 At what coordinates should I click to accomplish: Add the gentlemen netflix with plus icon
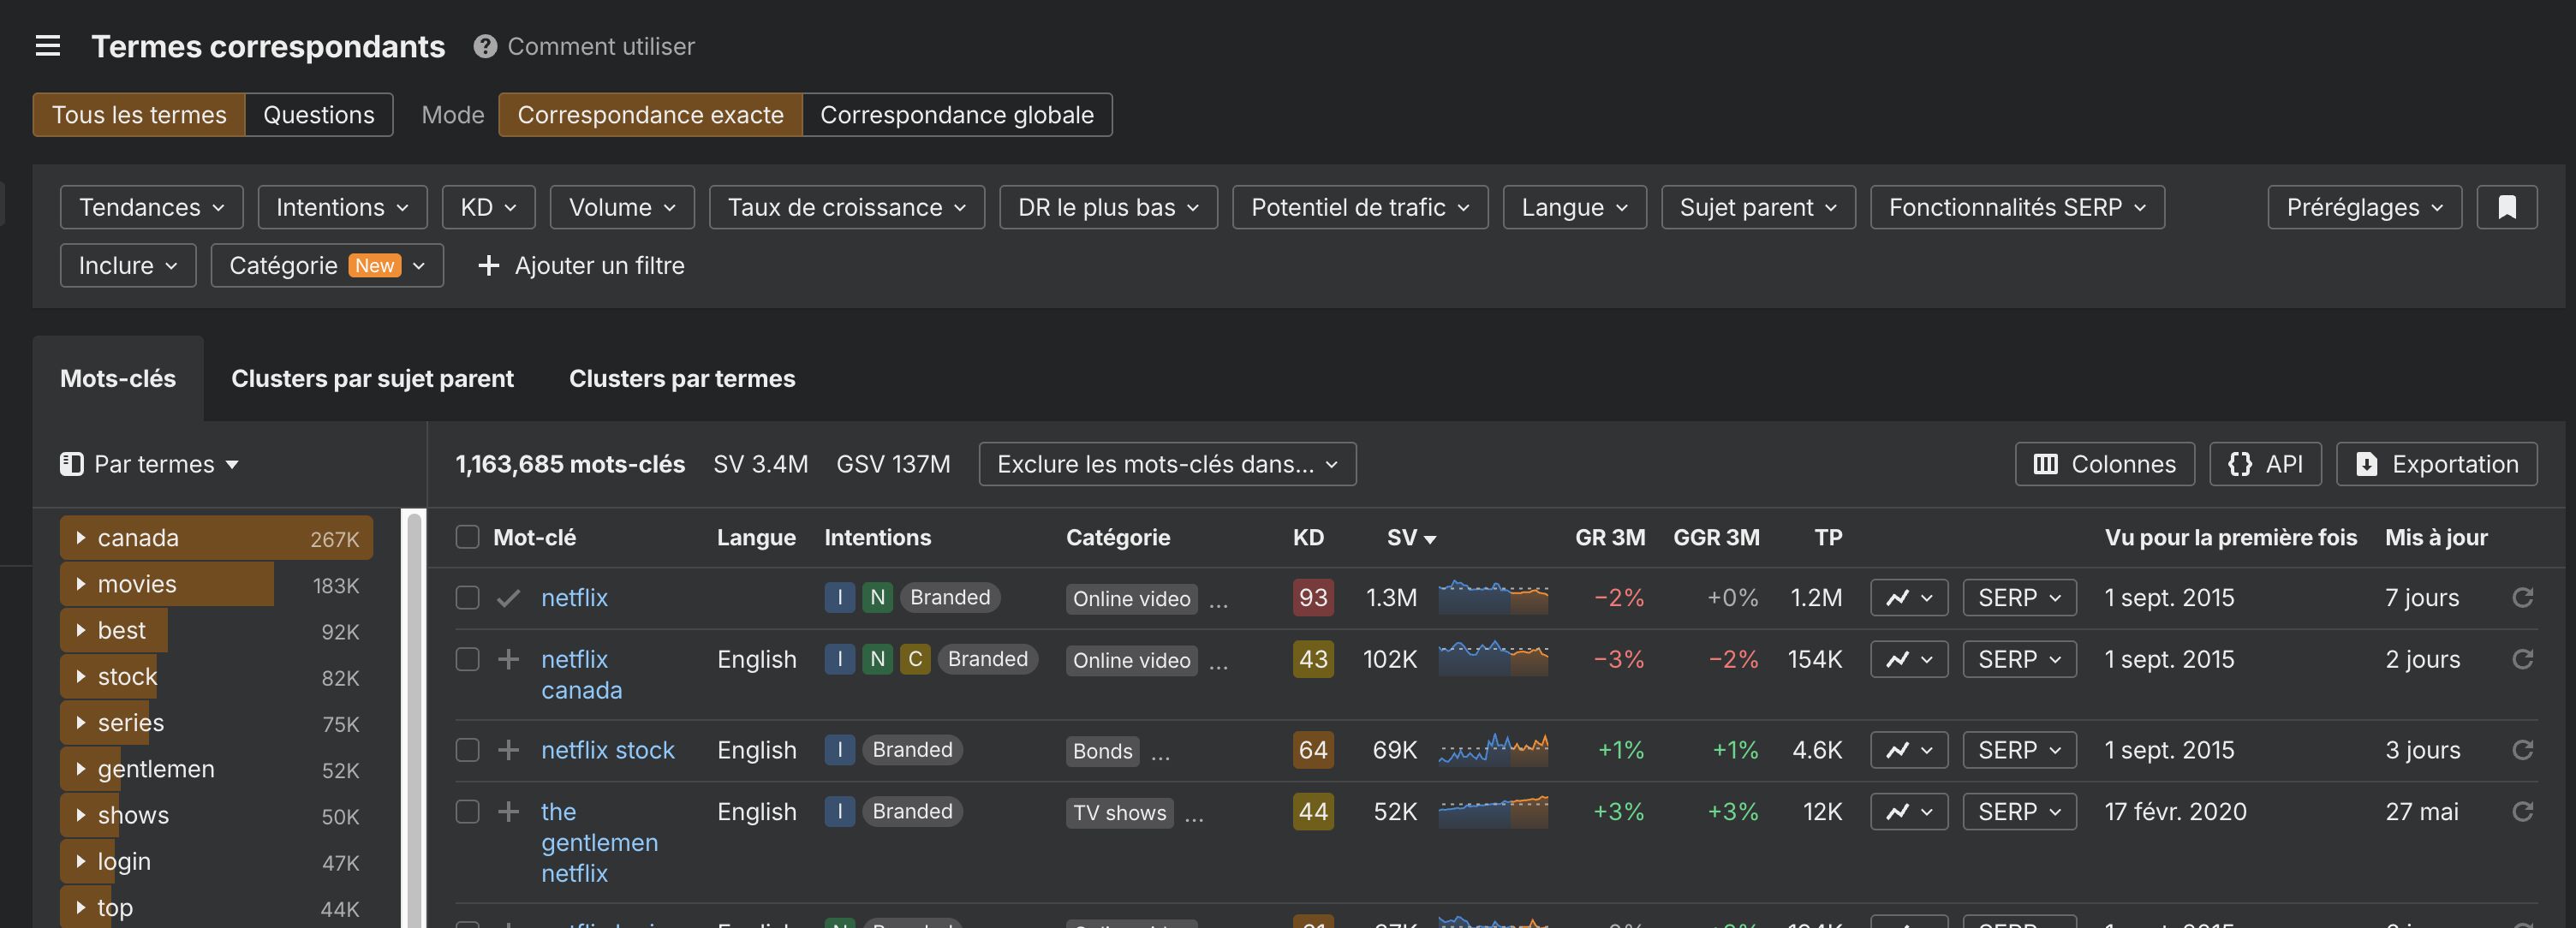[508, 811]
